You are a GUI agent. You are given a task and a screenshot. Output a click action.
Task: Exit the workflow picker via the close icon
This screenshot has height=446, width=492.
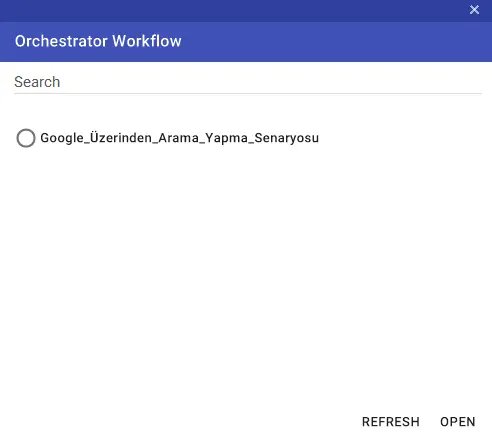pyautogui.click(x=474, y=10)
